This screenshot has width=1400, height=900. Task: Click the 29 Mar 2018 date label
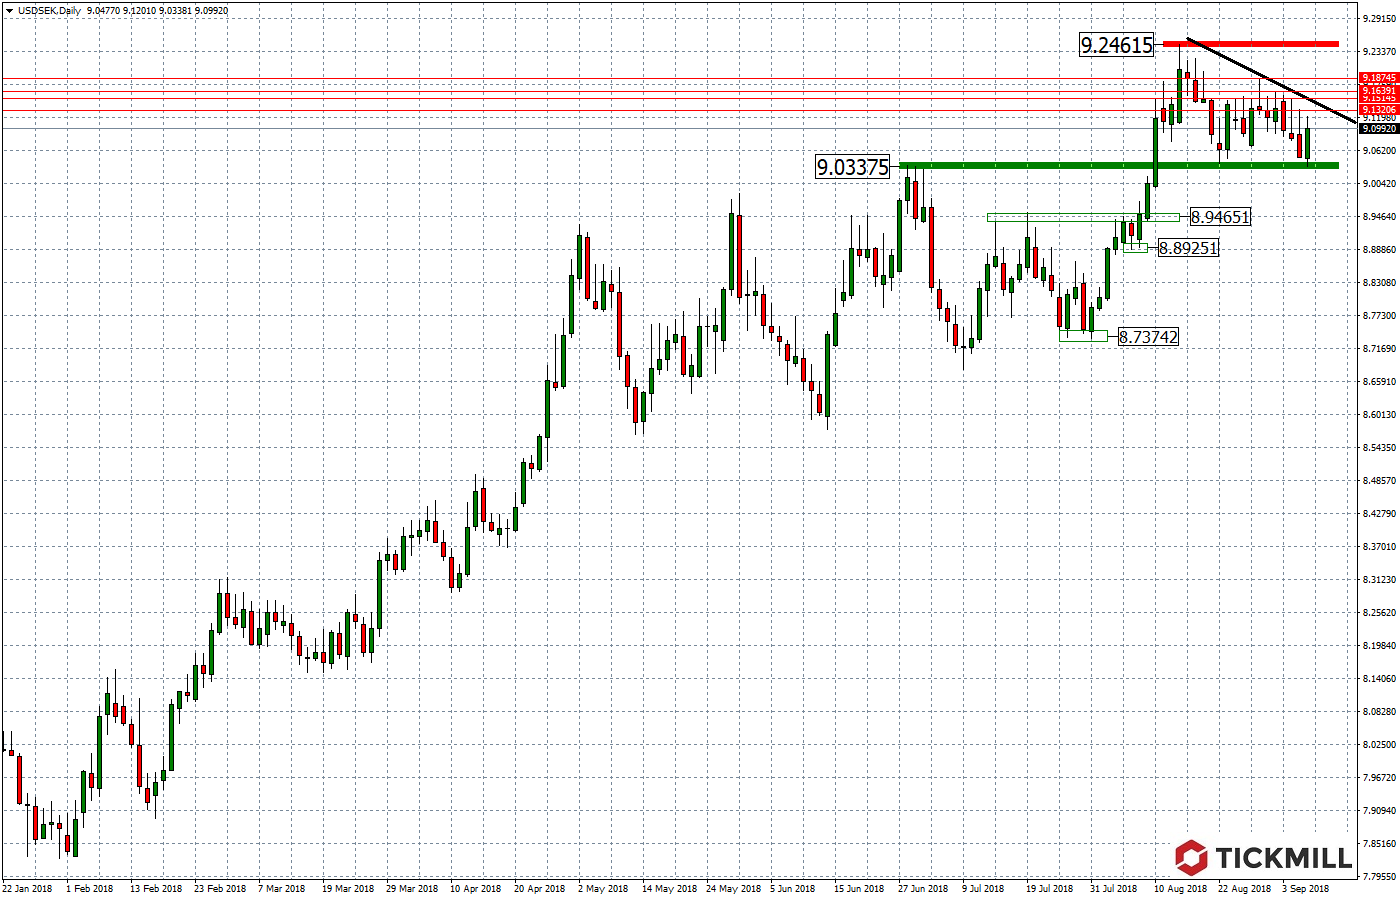[x=412, y=888]
